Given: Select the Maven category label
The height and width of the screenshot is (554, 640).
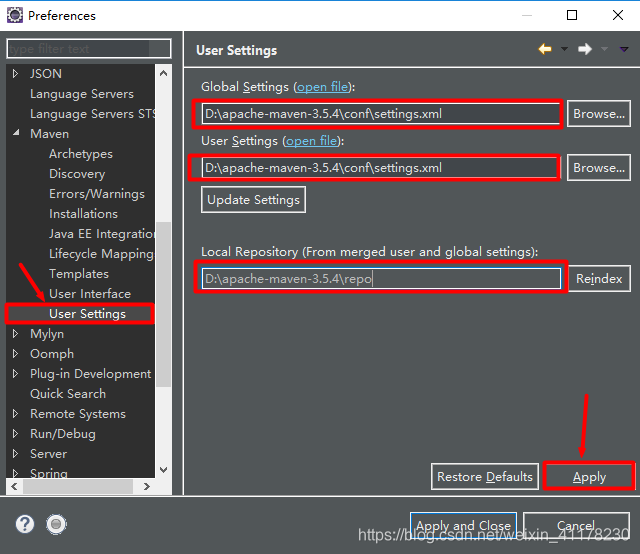Looking at the screenshot, I should point(49,134).
